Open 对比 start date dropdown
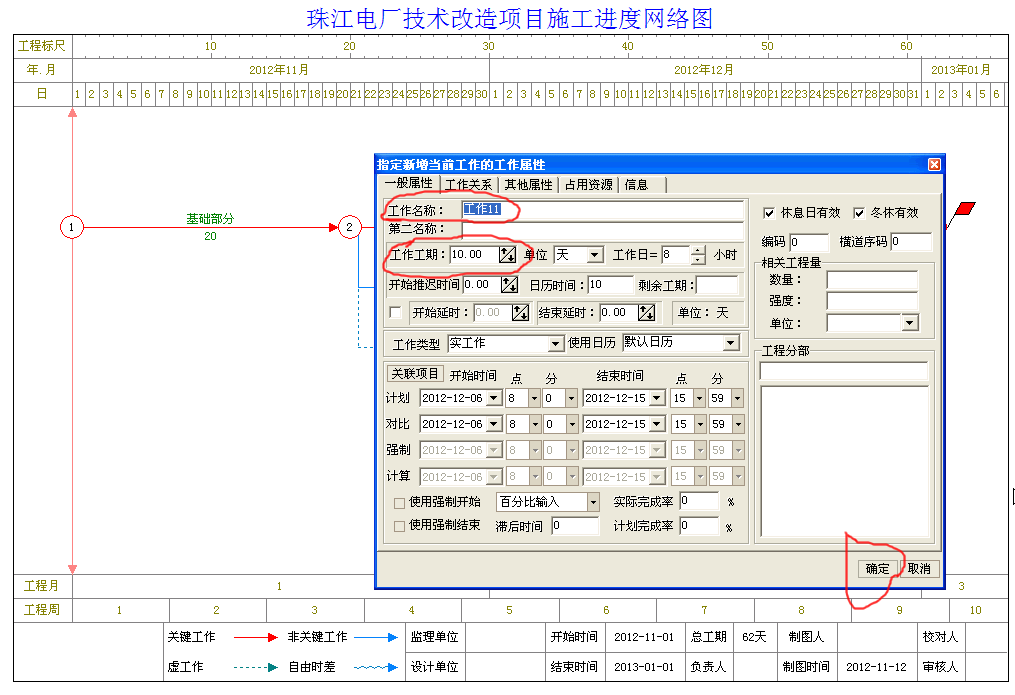Viewport: 1015px width, 695px height. click(494, 424)
